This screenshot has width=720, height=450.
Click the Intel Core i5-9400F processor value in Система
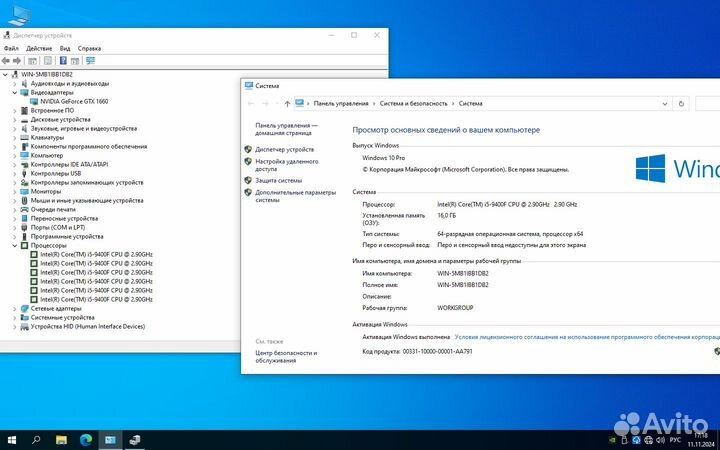coord(507,204)
